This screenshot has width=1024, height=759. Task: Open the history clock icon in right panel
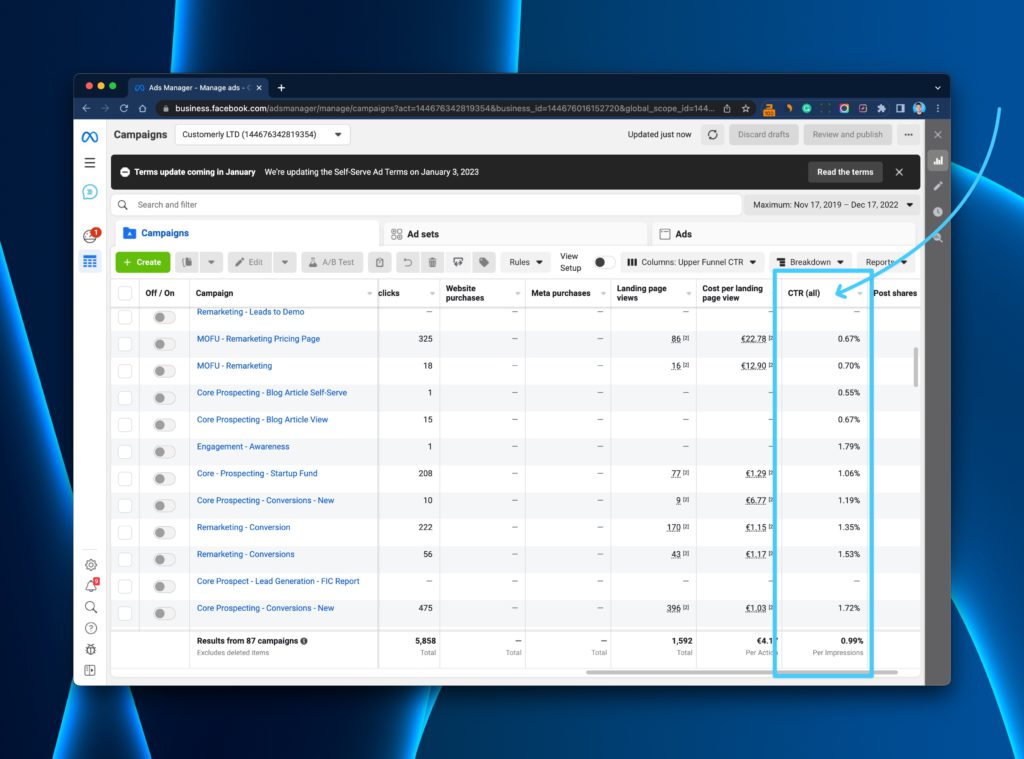938,212
